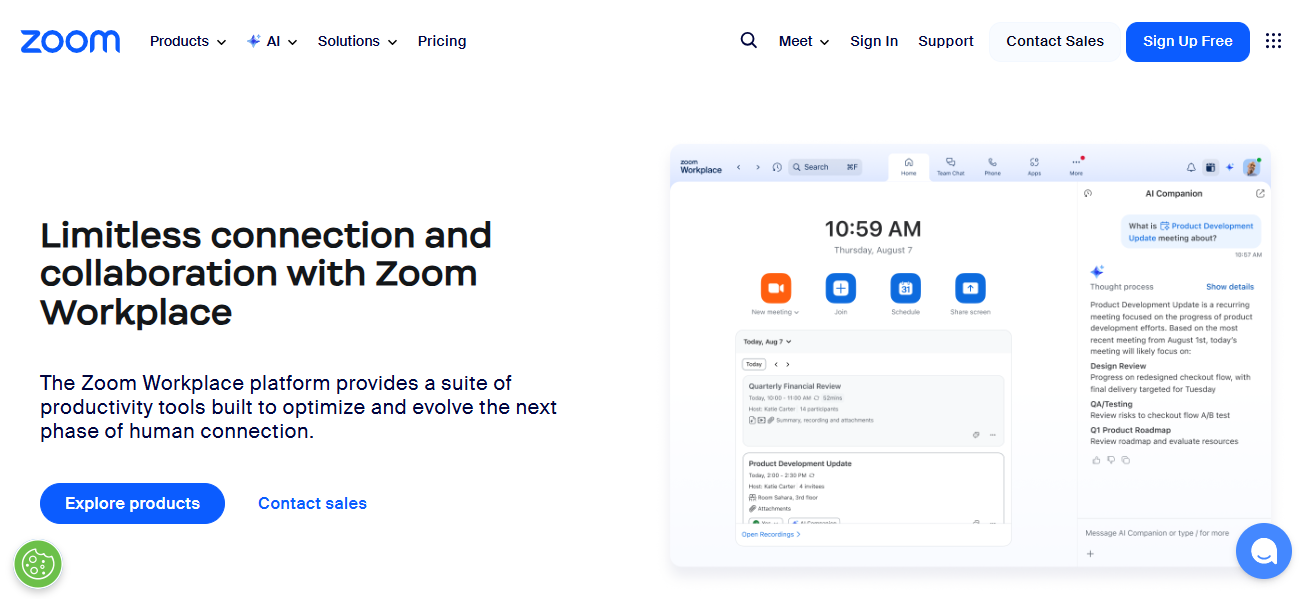Viewport: 1312px width, 599px height.
Task: Click the thumbs up icon under the AI response
Action: pyautogui.click(x=1096, y=460)
